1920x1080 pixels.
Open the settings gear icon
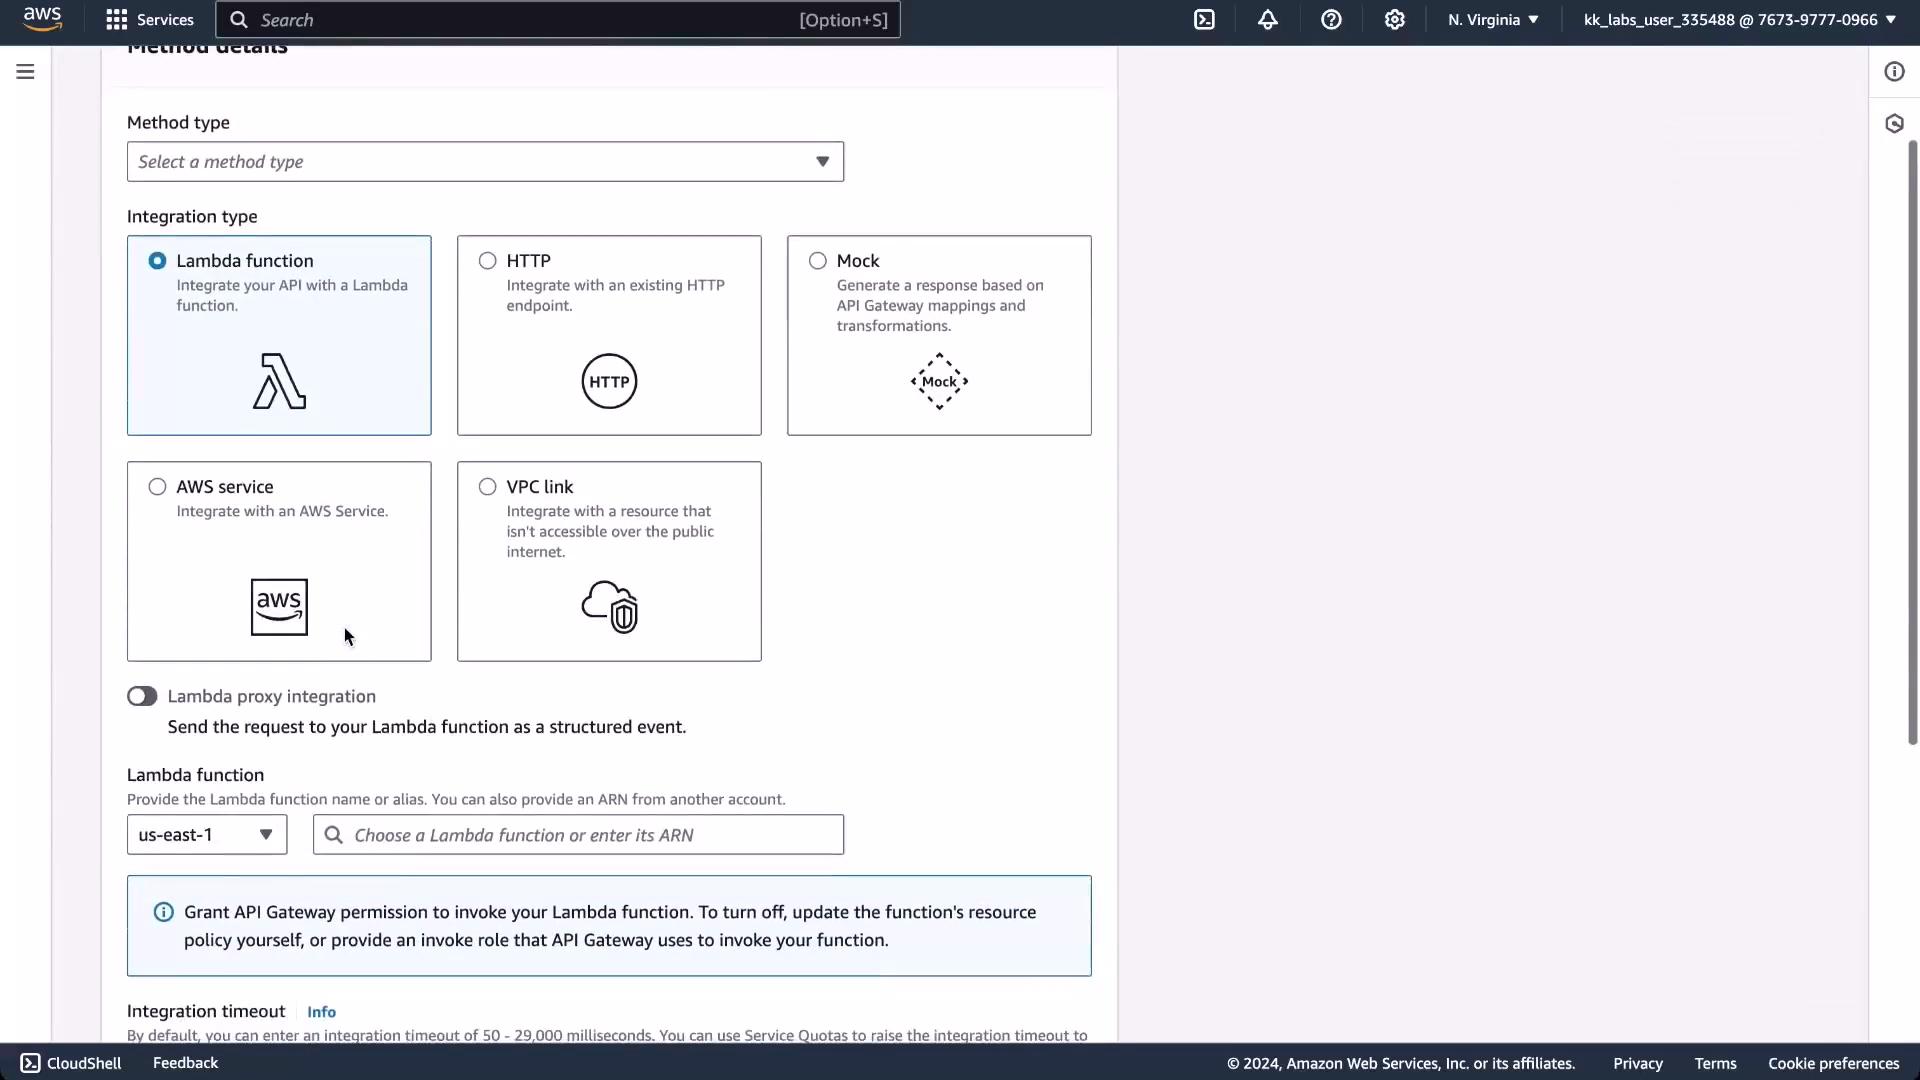coord(1395,20)
